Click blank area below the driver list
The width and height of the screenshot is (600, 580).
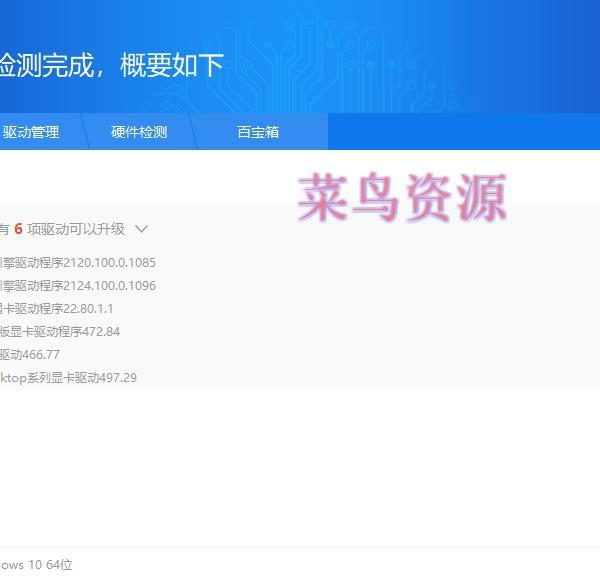(x=300, y=460)
